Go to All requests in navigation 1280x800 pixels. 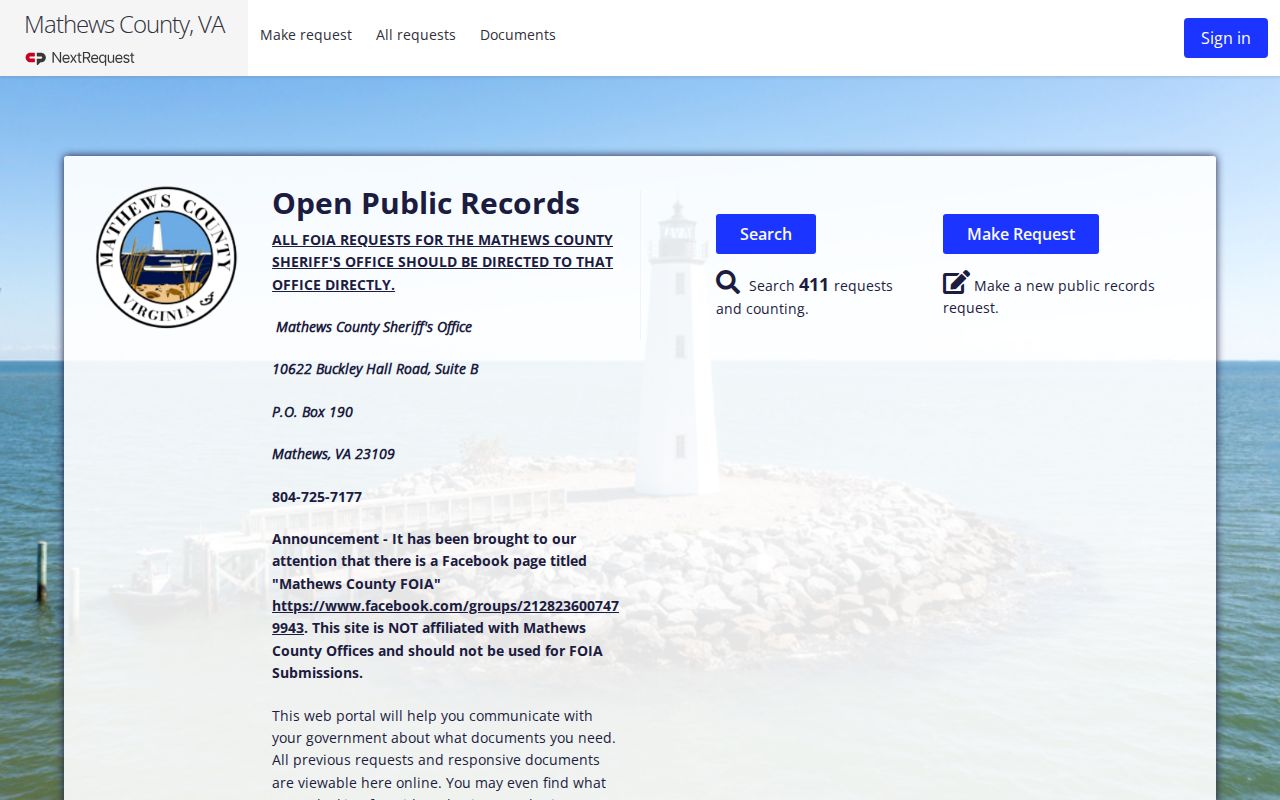click(416, 35)
